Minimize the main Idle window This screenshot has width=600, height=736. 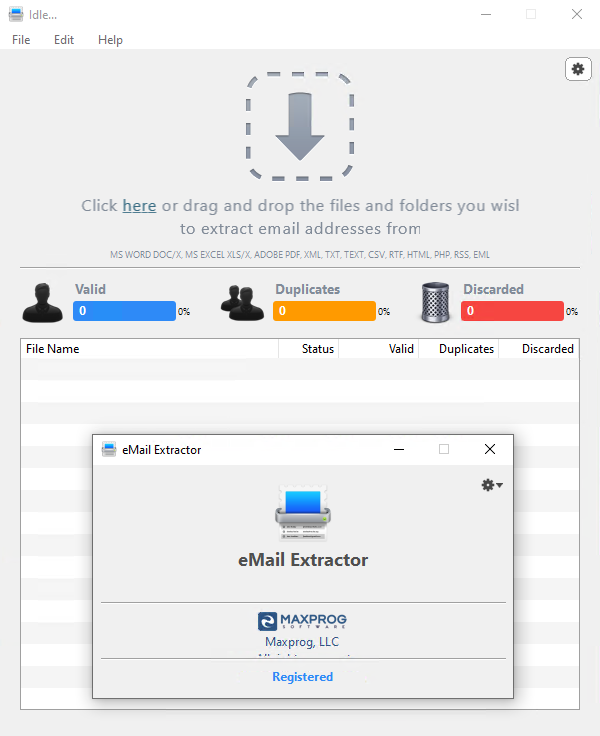pos(486,15)
